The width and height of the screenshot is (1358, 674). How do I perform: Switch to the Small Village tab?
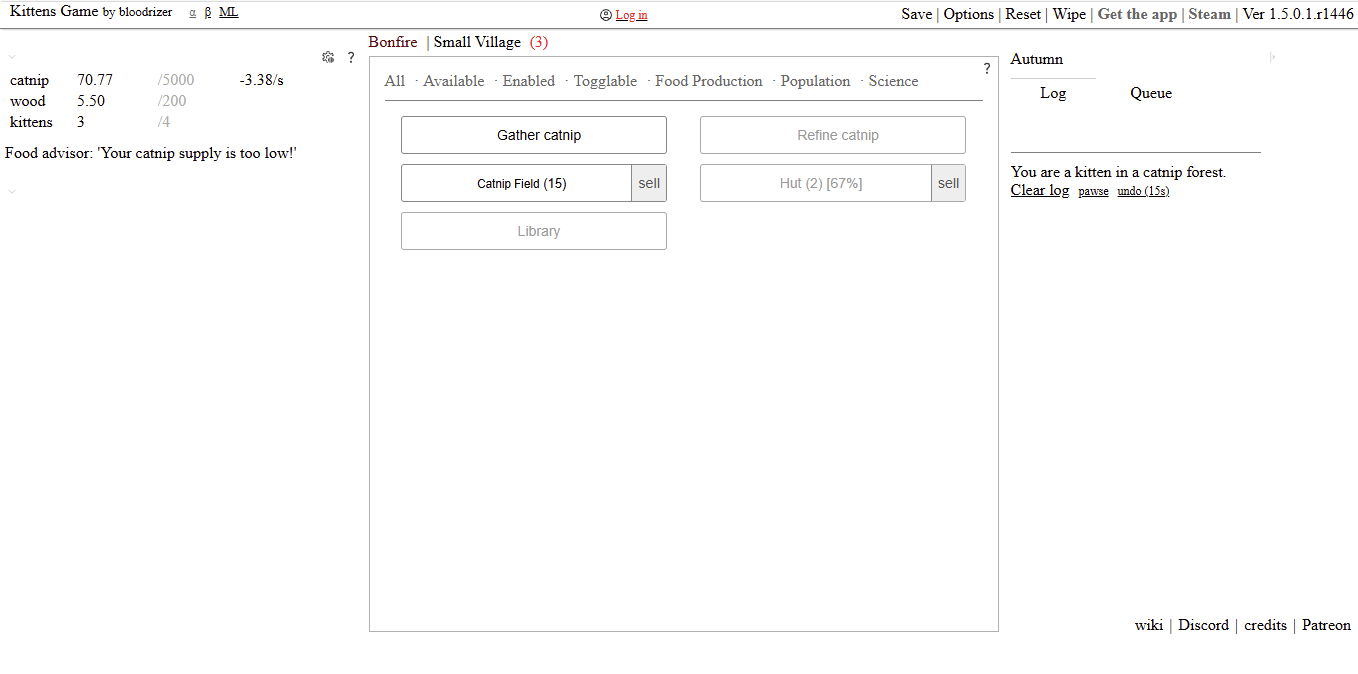click(477, 42)
